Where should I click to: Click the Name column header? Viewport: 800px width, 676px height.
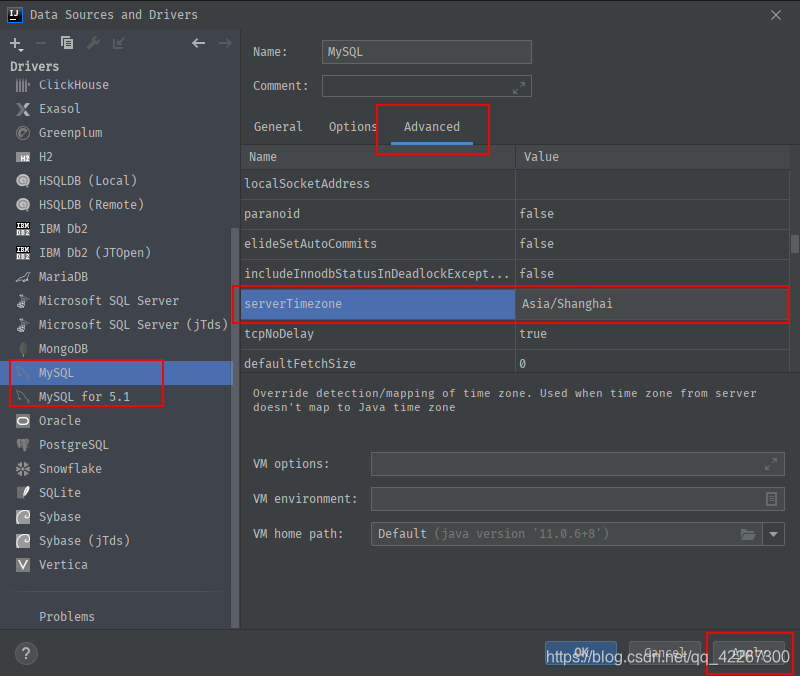click(378, 157)
